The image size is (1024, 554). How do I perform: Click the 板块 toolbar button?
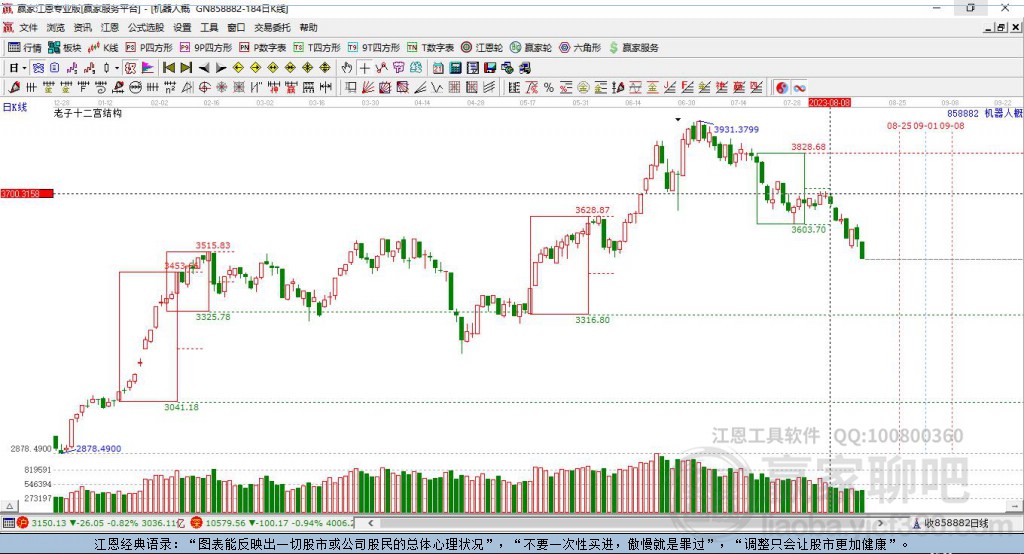tap(65, 48)
